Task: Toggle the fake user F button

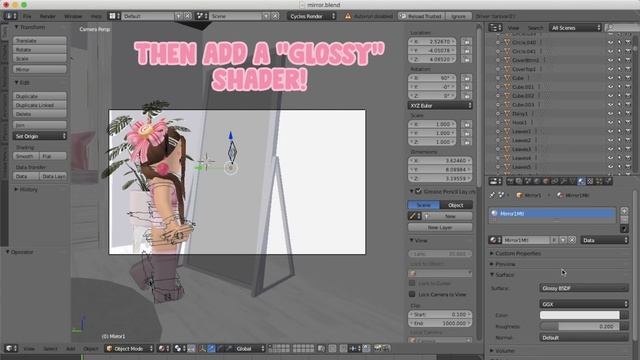Action: pyautogui.click(x=554, y=240)
